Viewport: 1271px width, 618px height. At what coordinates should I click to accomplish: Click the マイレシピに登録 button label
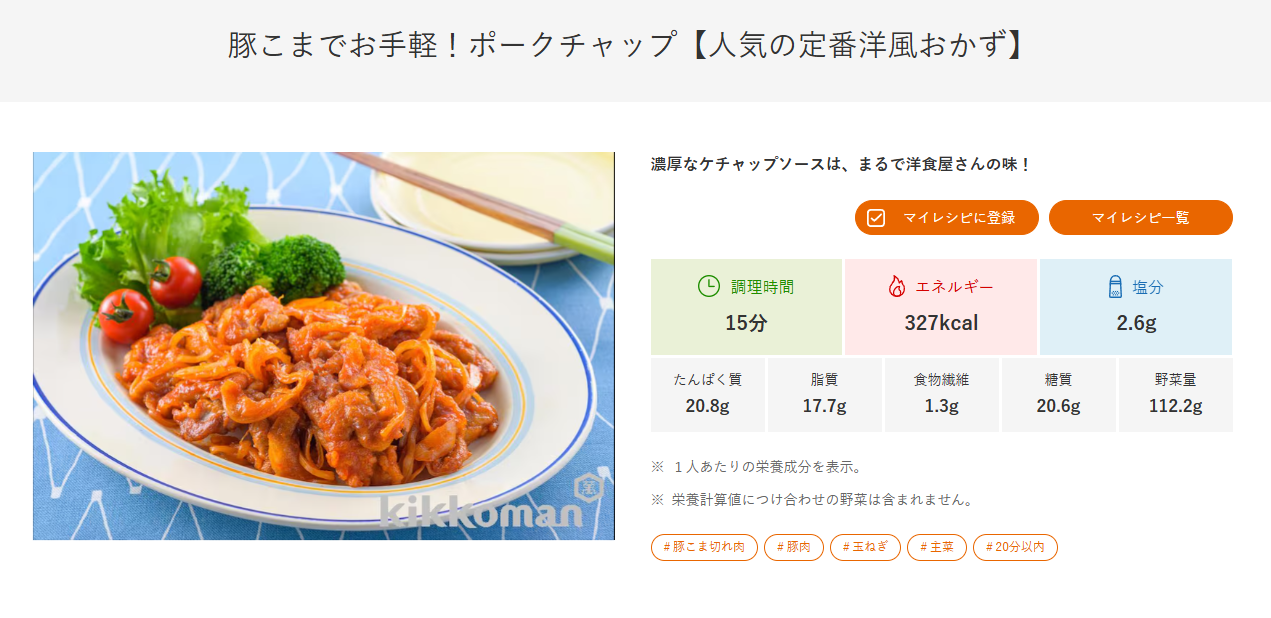958,218
